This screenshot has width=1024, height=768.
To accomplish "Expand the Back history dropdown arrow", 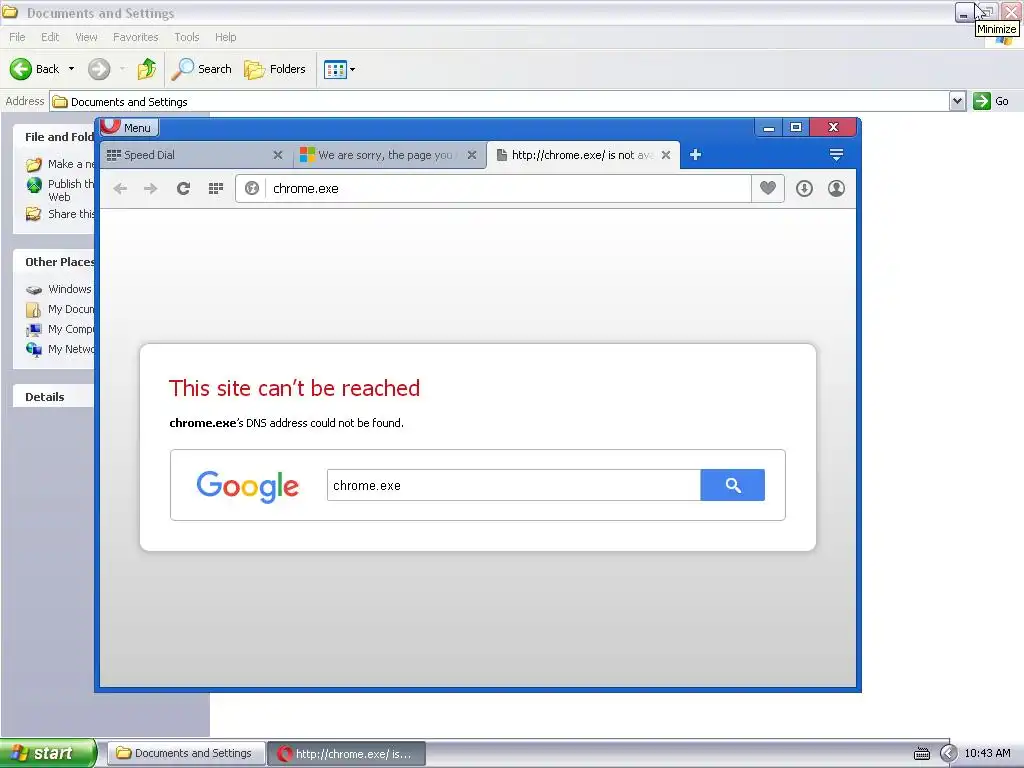I will pyautogui.click(x=71, y=69).
